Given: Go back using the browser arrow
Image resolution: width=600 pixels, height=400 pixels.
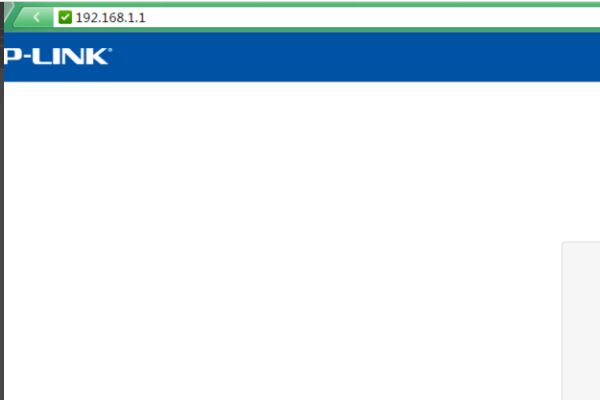Looking at the screenshot, I should click(x=36, y=17).
